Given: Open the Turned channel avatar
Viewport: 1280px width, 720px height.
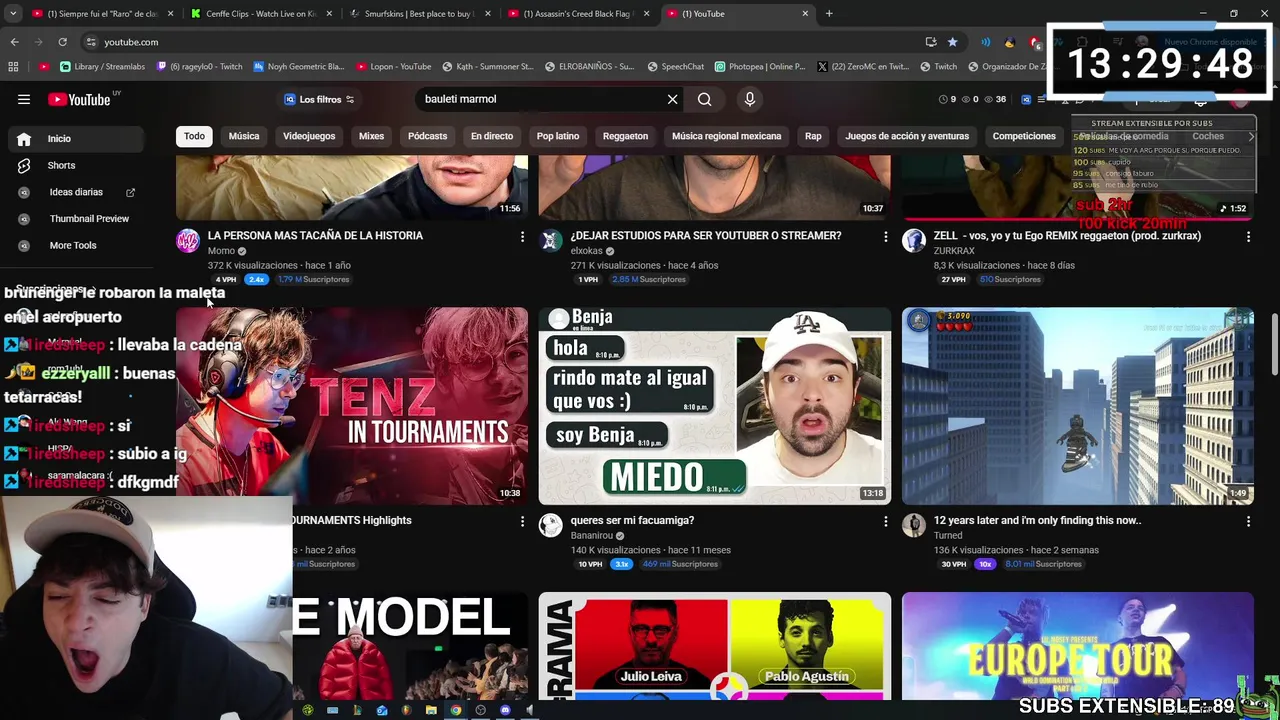Looking at the screenshot, I should click(914, 525).
